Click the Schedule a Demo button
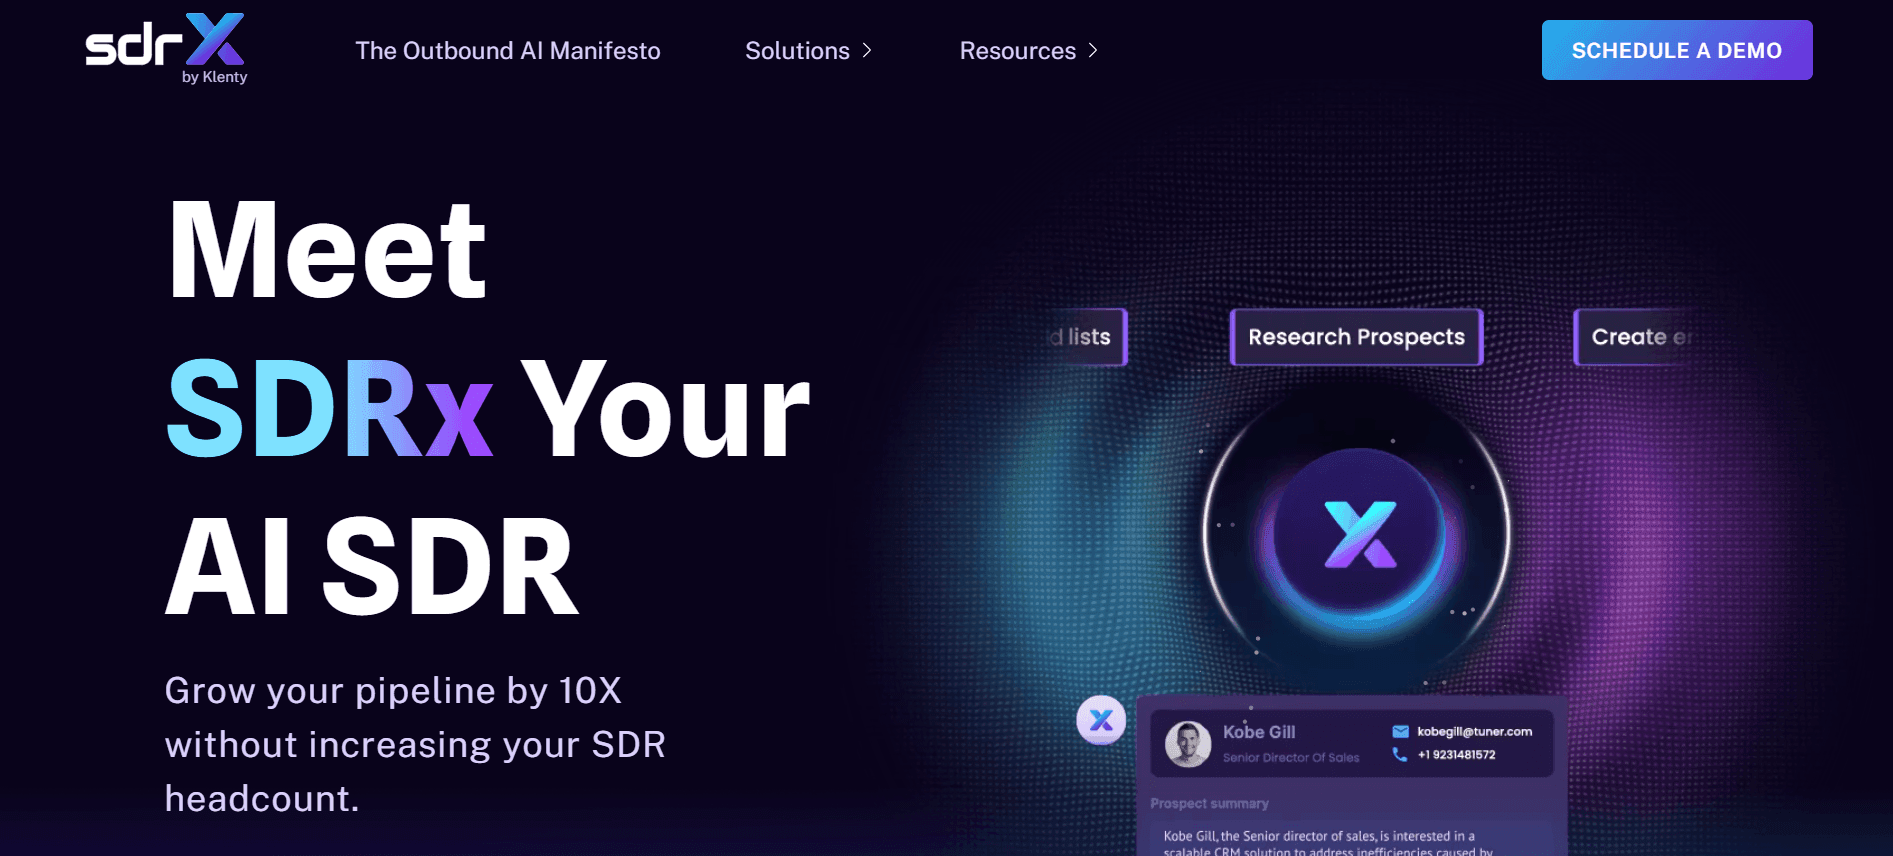 [1677, 50]
